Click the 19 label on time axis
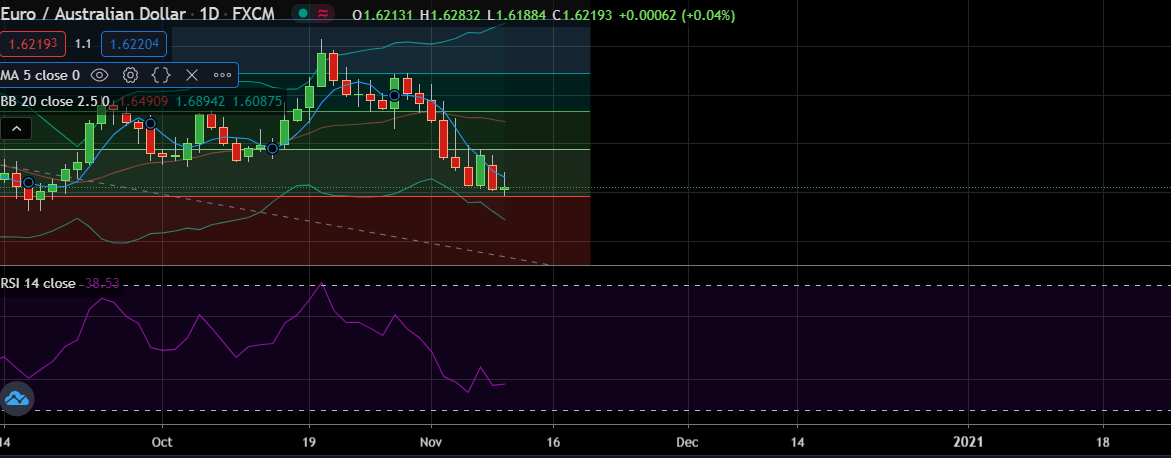The image size is (1171, 458). 308,442
